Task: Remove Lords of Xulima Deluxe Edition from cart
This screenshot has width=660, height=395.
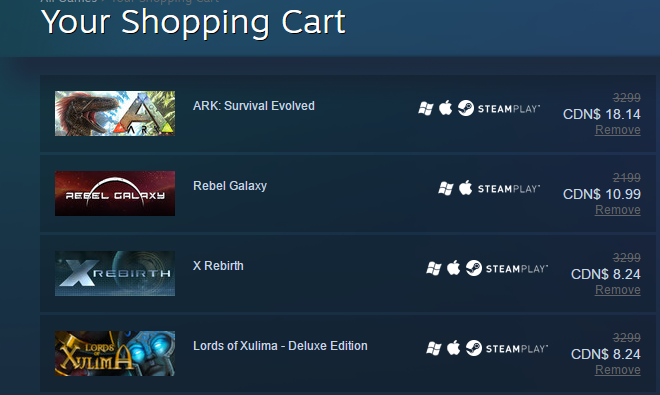Action: [617, 370]
